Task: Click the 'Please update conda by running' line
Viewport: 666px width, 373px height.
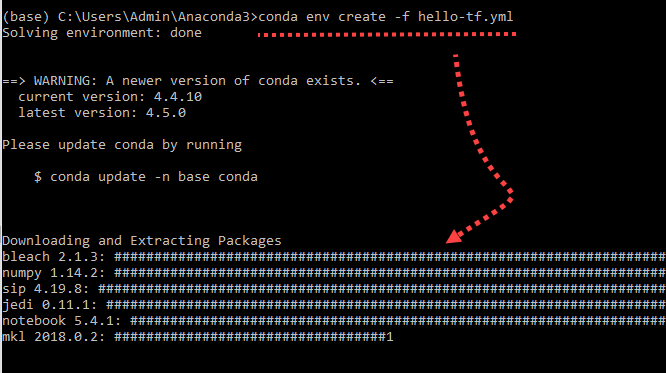Action: [122, 145]
